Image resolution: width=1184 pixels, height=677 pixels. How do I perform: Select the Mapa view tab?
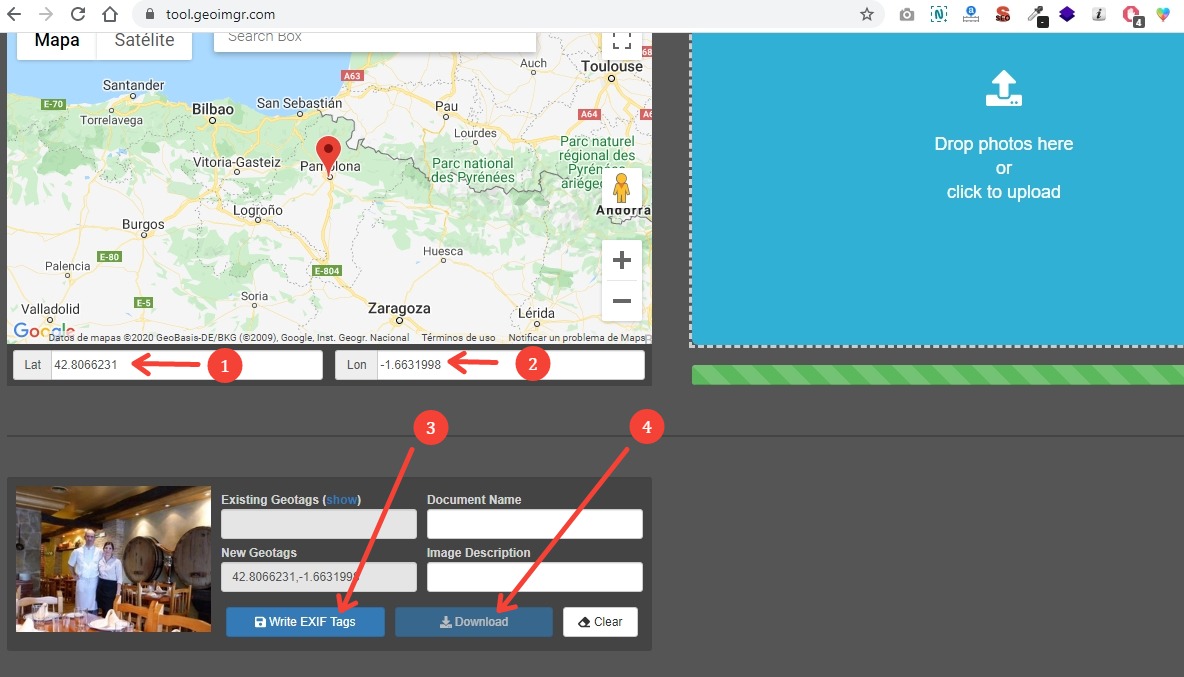56,40
